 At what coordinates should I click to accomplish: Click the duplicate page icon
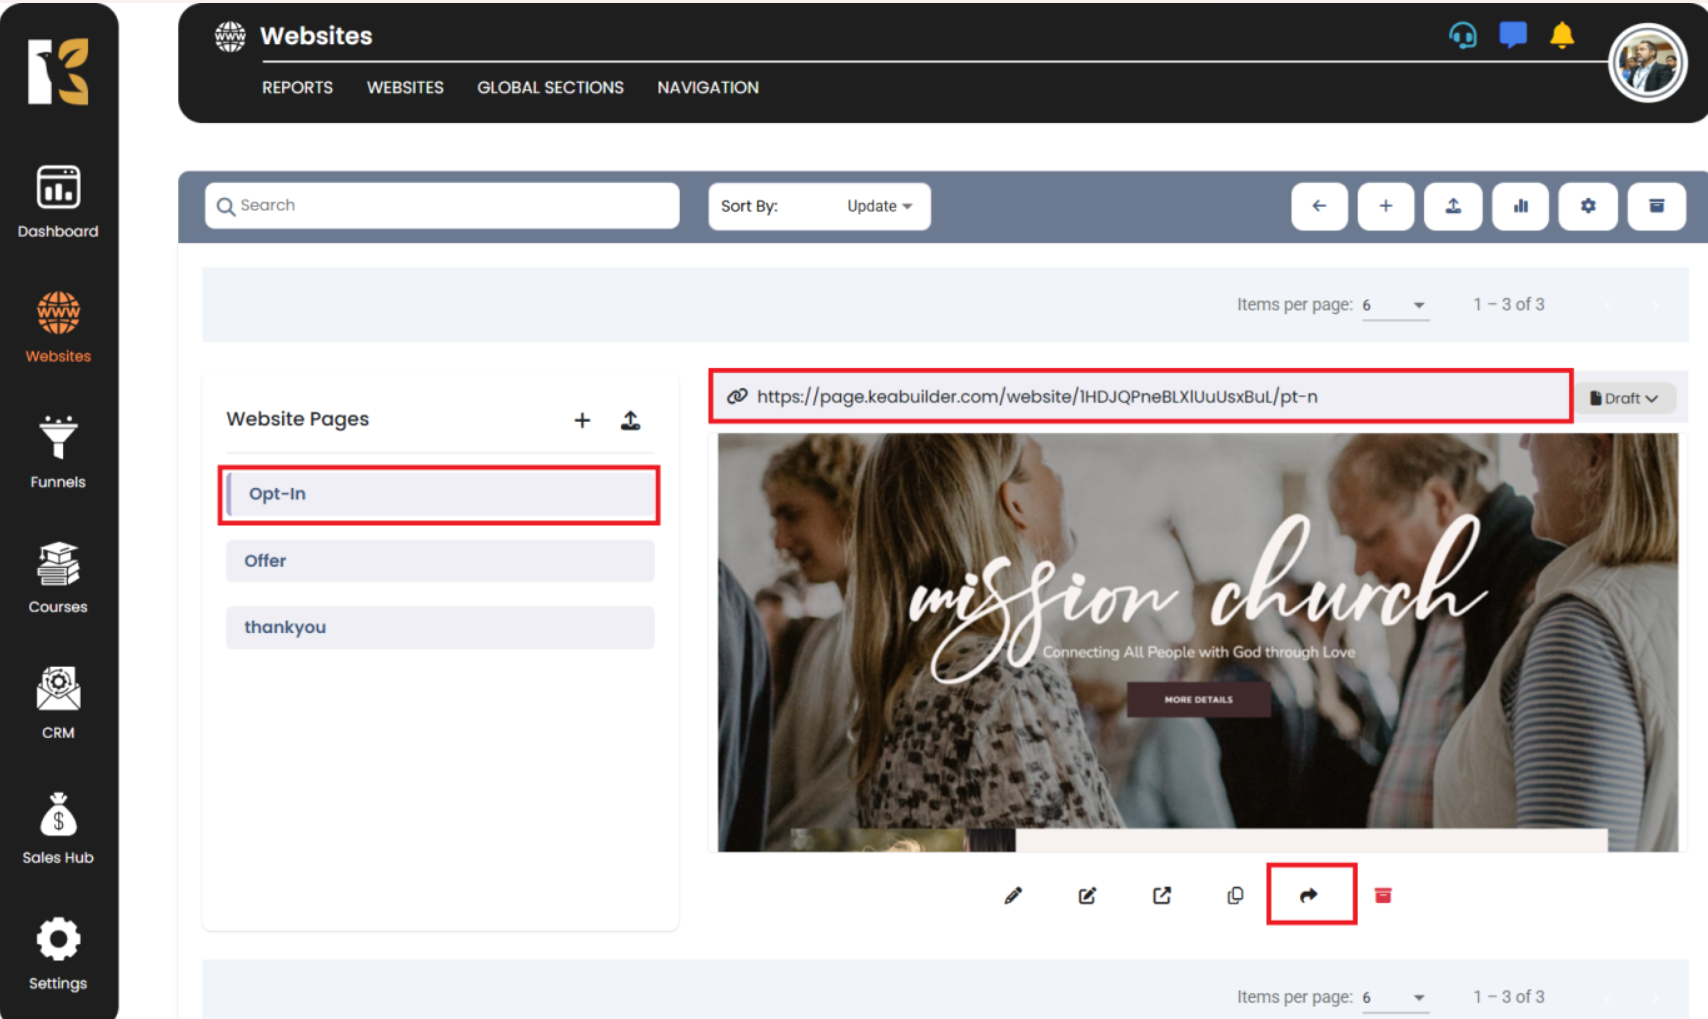1235,895
